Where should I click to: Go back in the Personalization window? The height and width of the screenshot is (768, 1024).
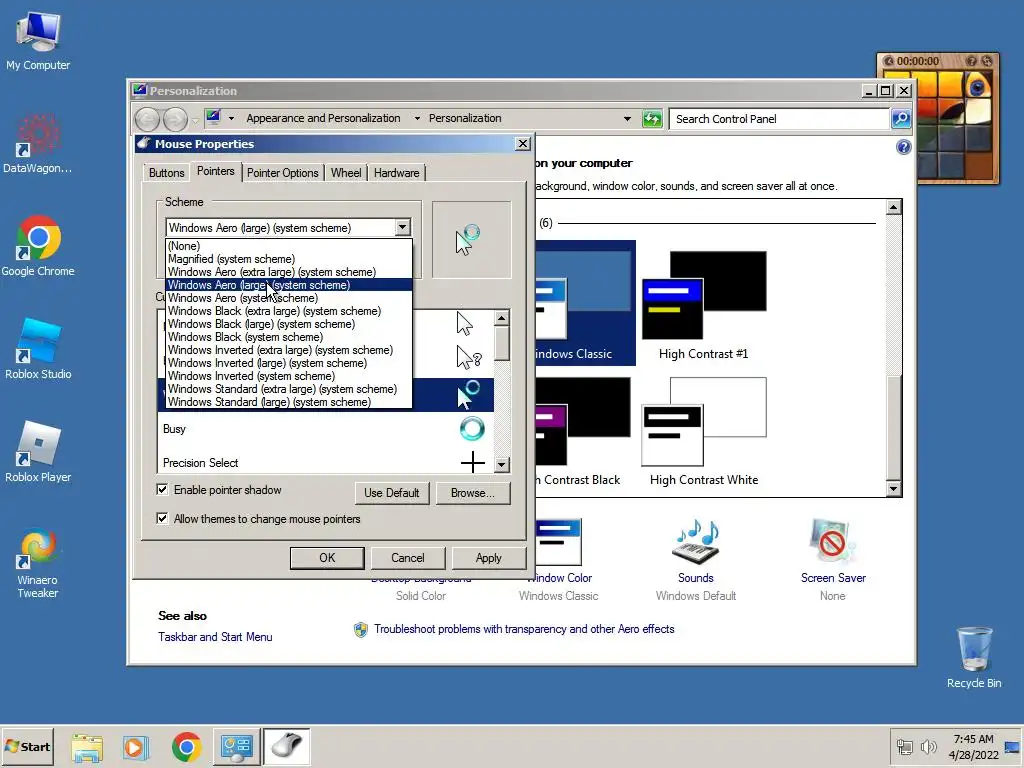click(148, 120)
